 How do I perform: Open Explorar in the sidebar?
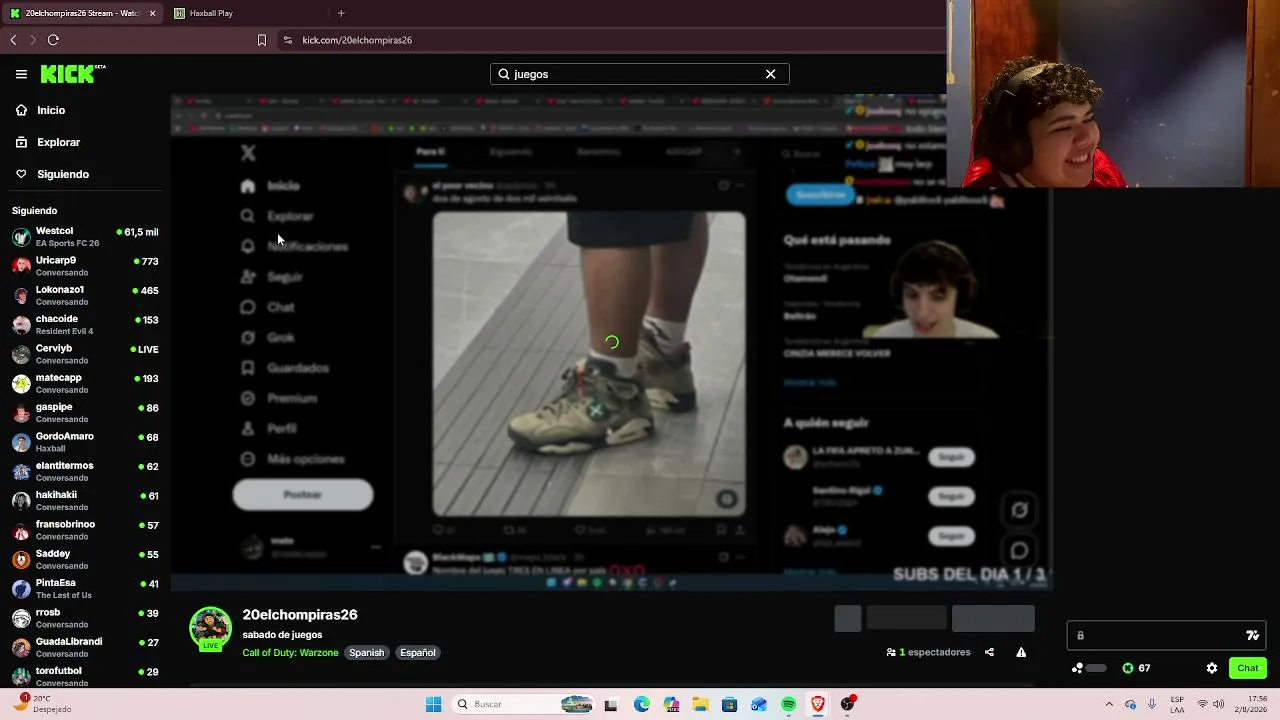58,142
